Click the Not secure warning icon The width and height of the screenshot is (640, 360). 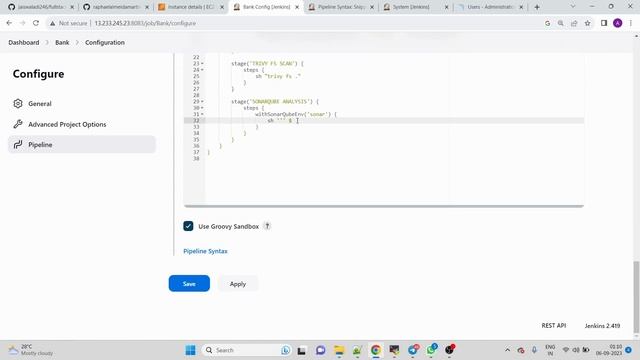(53, 23)
